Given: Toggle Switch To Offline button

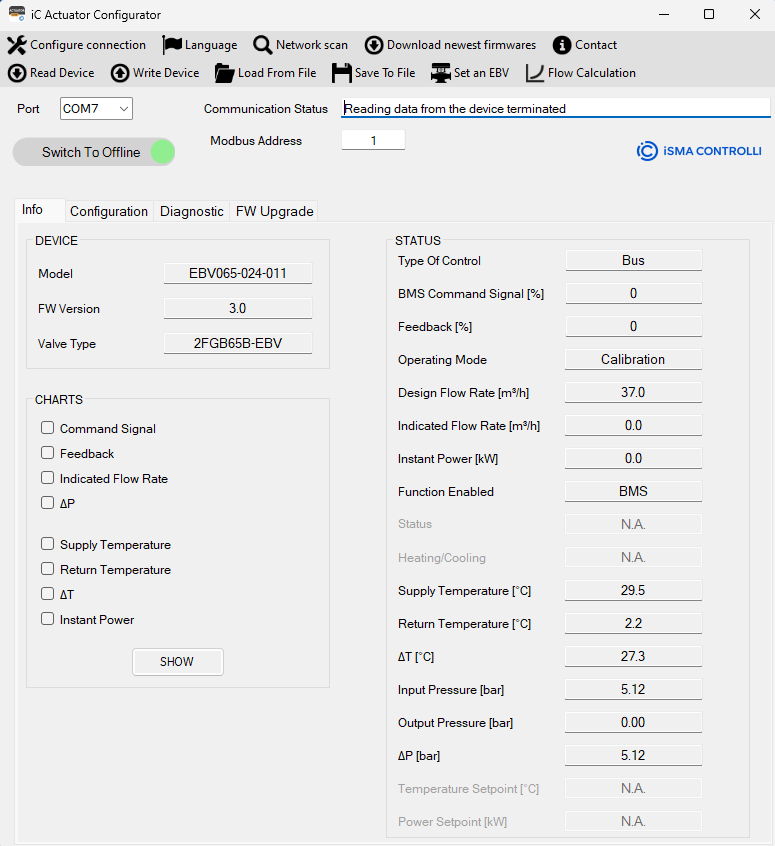Looking at the screenshot, I should (94, 152).
